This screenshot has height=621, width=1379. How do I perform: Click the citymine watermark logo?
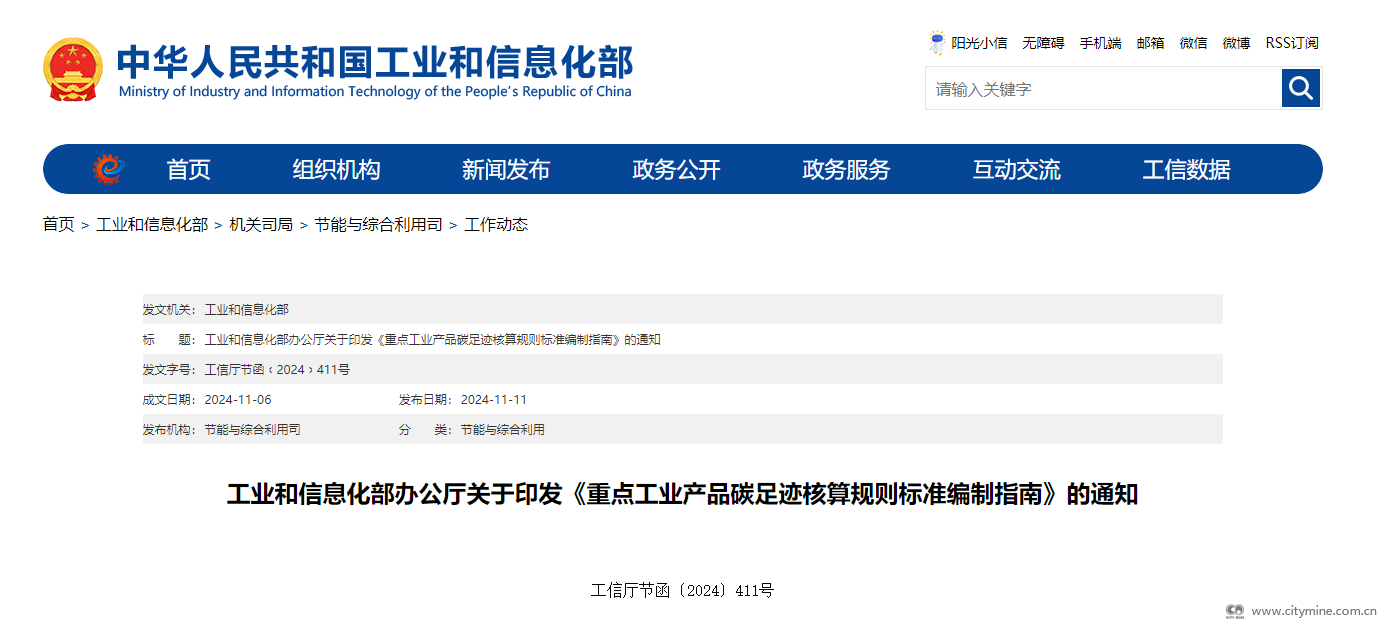click(1236, 610)
